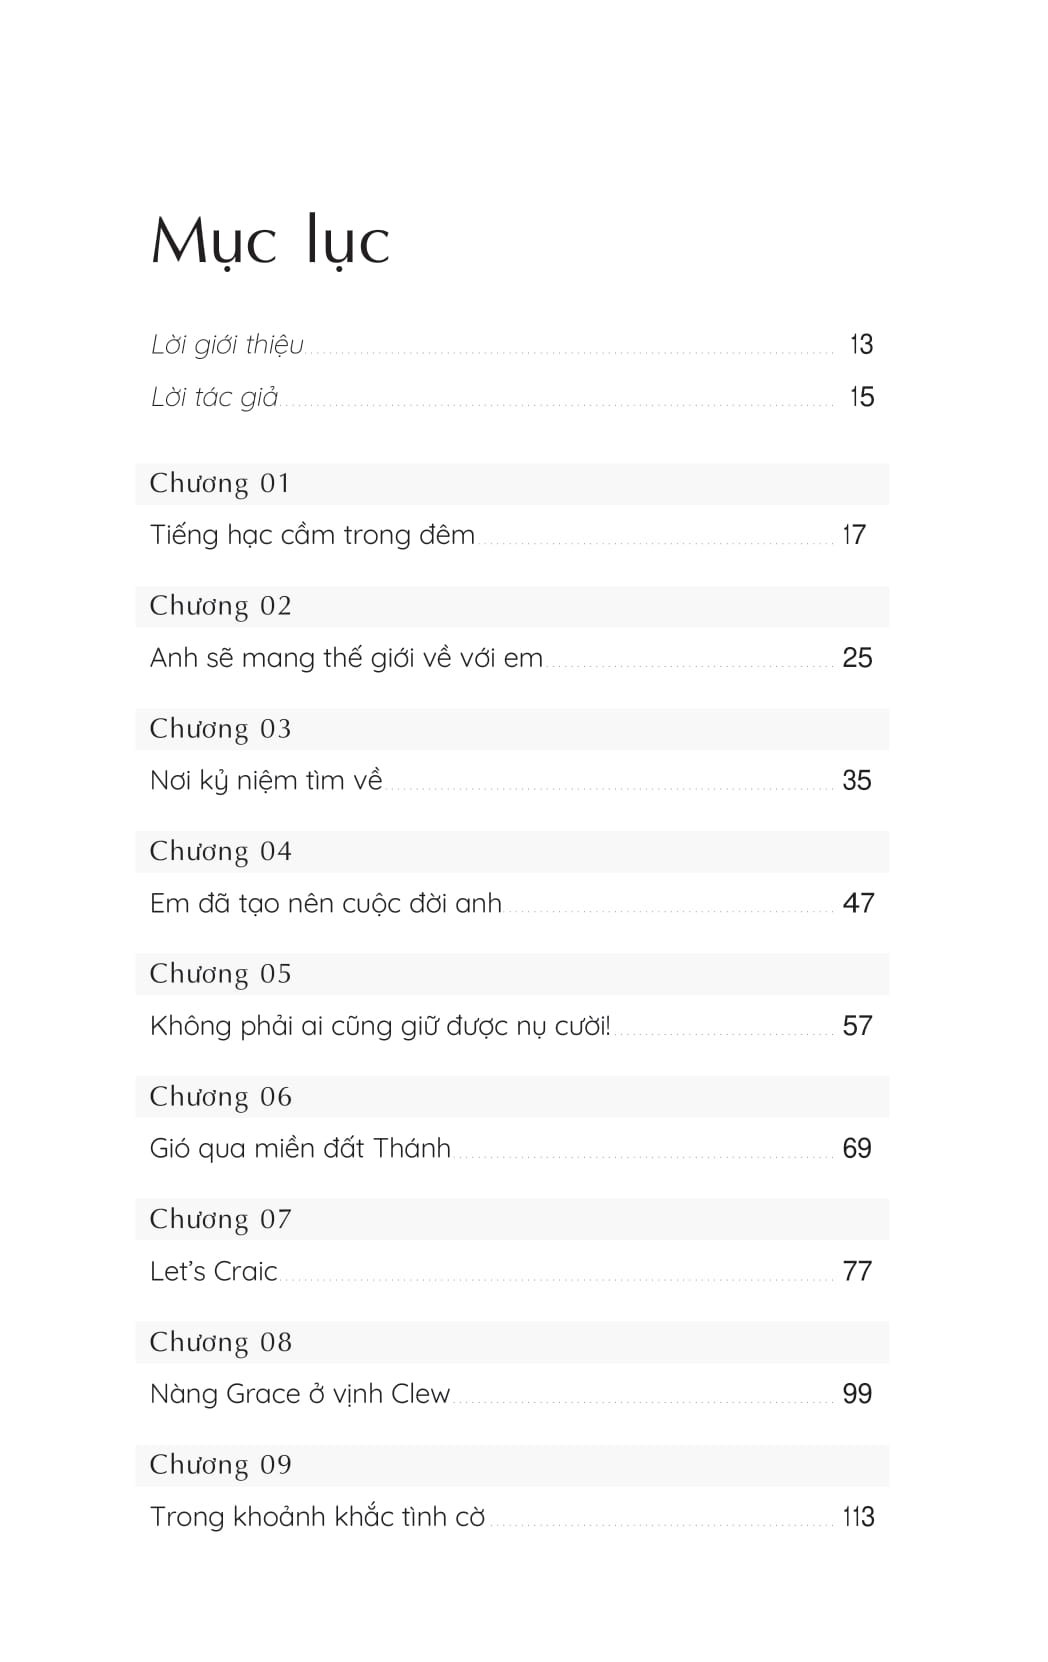Click the "Mục lục" heading

tap(270, 242)
